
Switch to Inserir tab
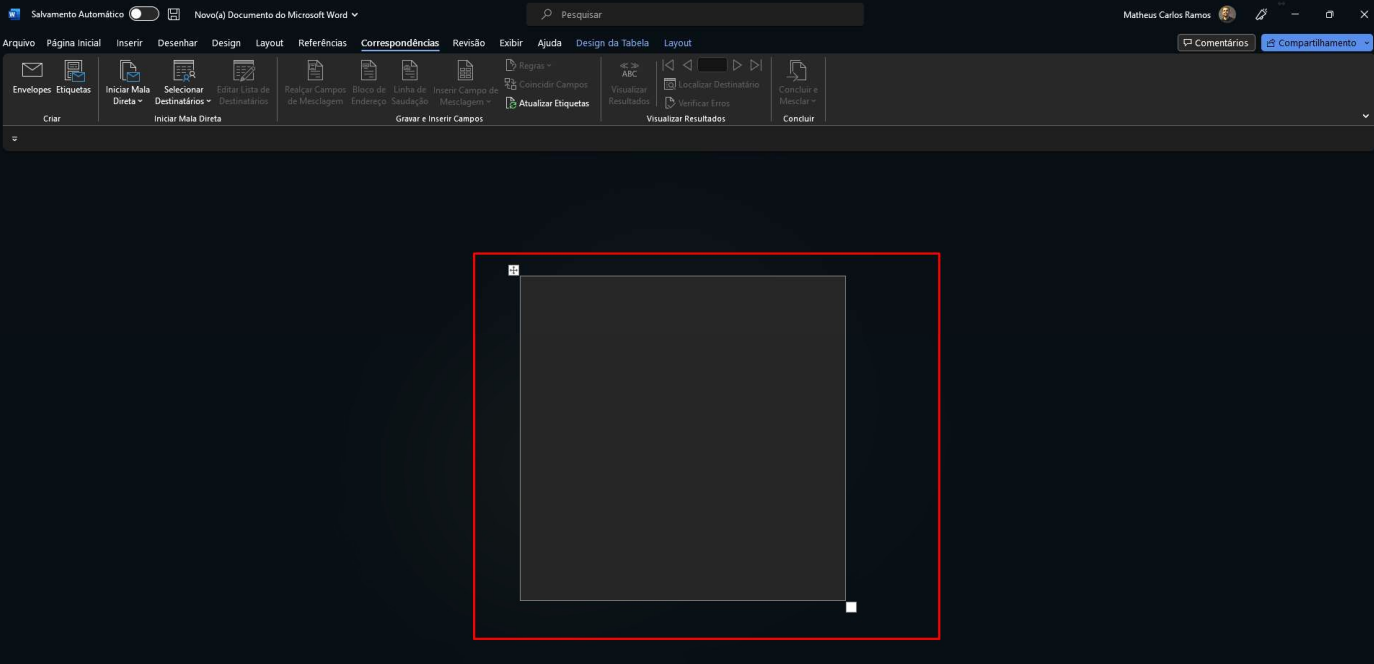pyautogui.click(x=129, y=43)
